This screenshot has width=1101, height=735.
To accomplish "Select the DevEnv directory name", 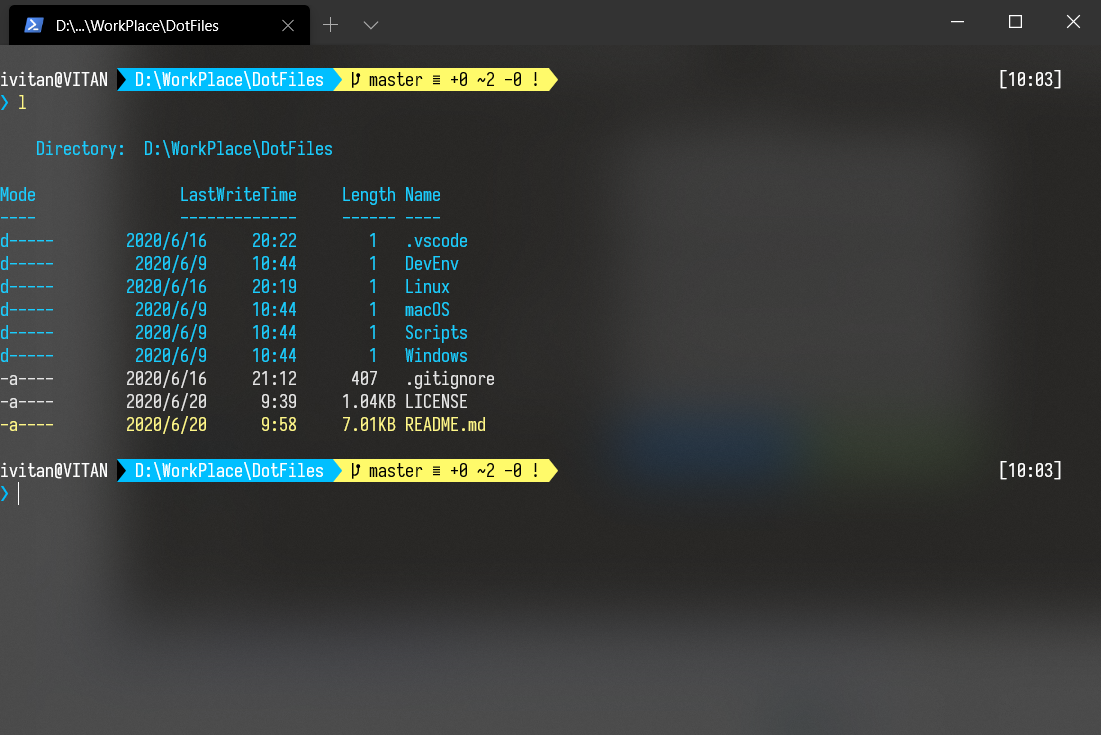I will [x=432, y=264].
